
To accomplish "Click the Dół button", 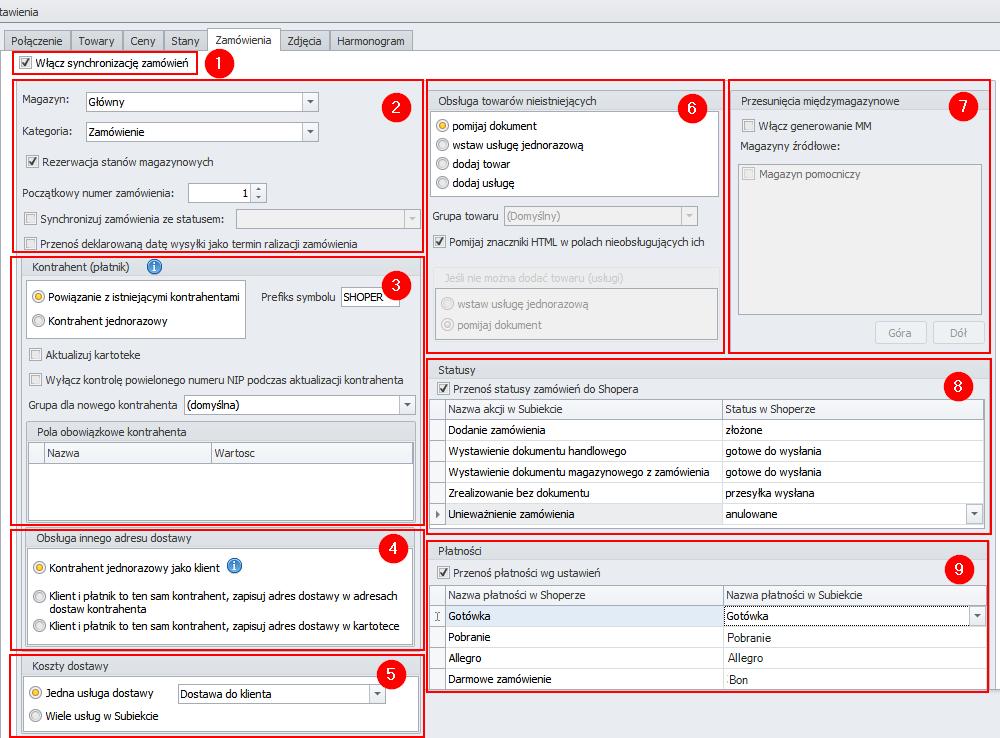I will [x=958, y=333].
